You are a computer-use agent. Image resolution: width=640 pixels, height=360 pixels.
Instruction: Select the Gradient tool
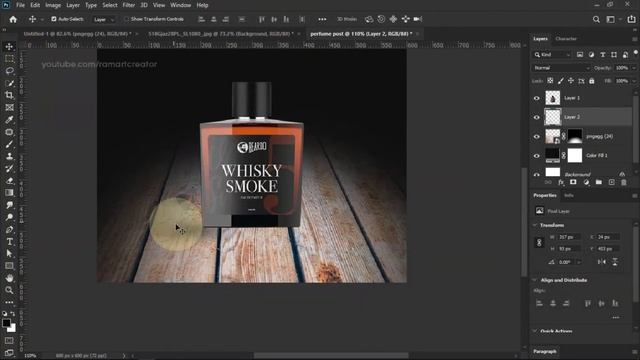pyautogui.click(x=9, y=193)
